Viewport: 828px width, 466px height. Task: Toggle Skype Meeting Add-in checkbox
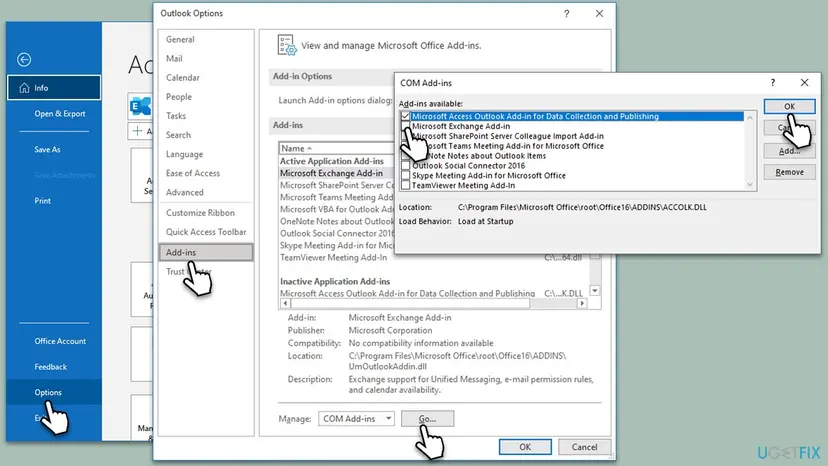coord(406,175)
